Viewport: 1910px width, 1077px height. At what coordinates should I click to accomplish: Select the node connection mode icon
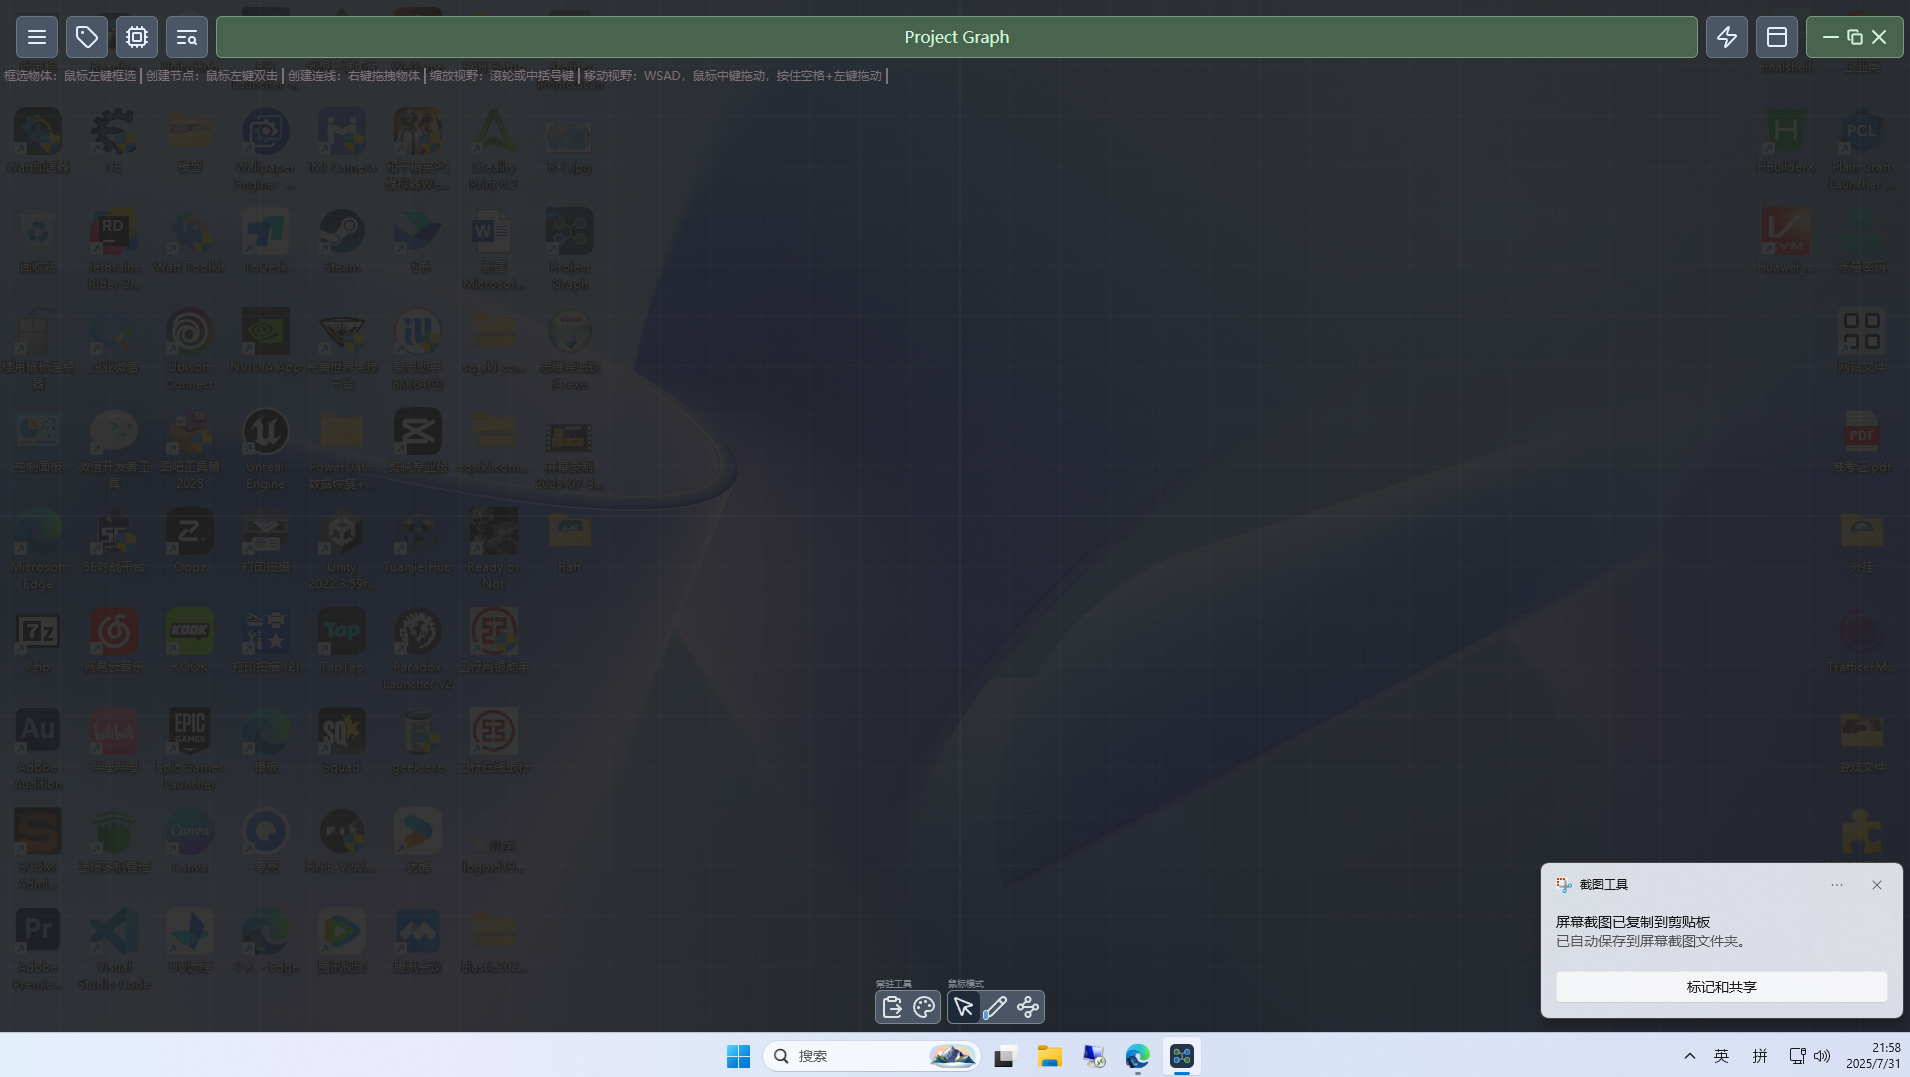[x=1028, y=1007]
